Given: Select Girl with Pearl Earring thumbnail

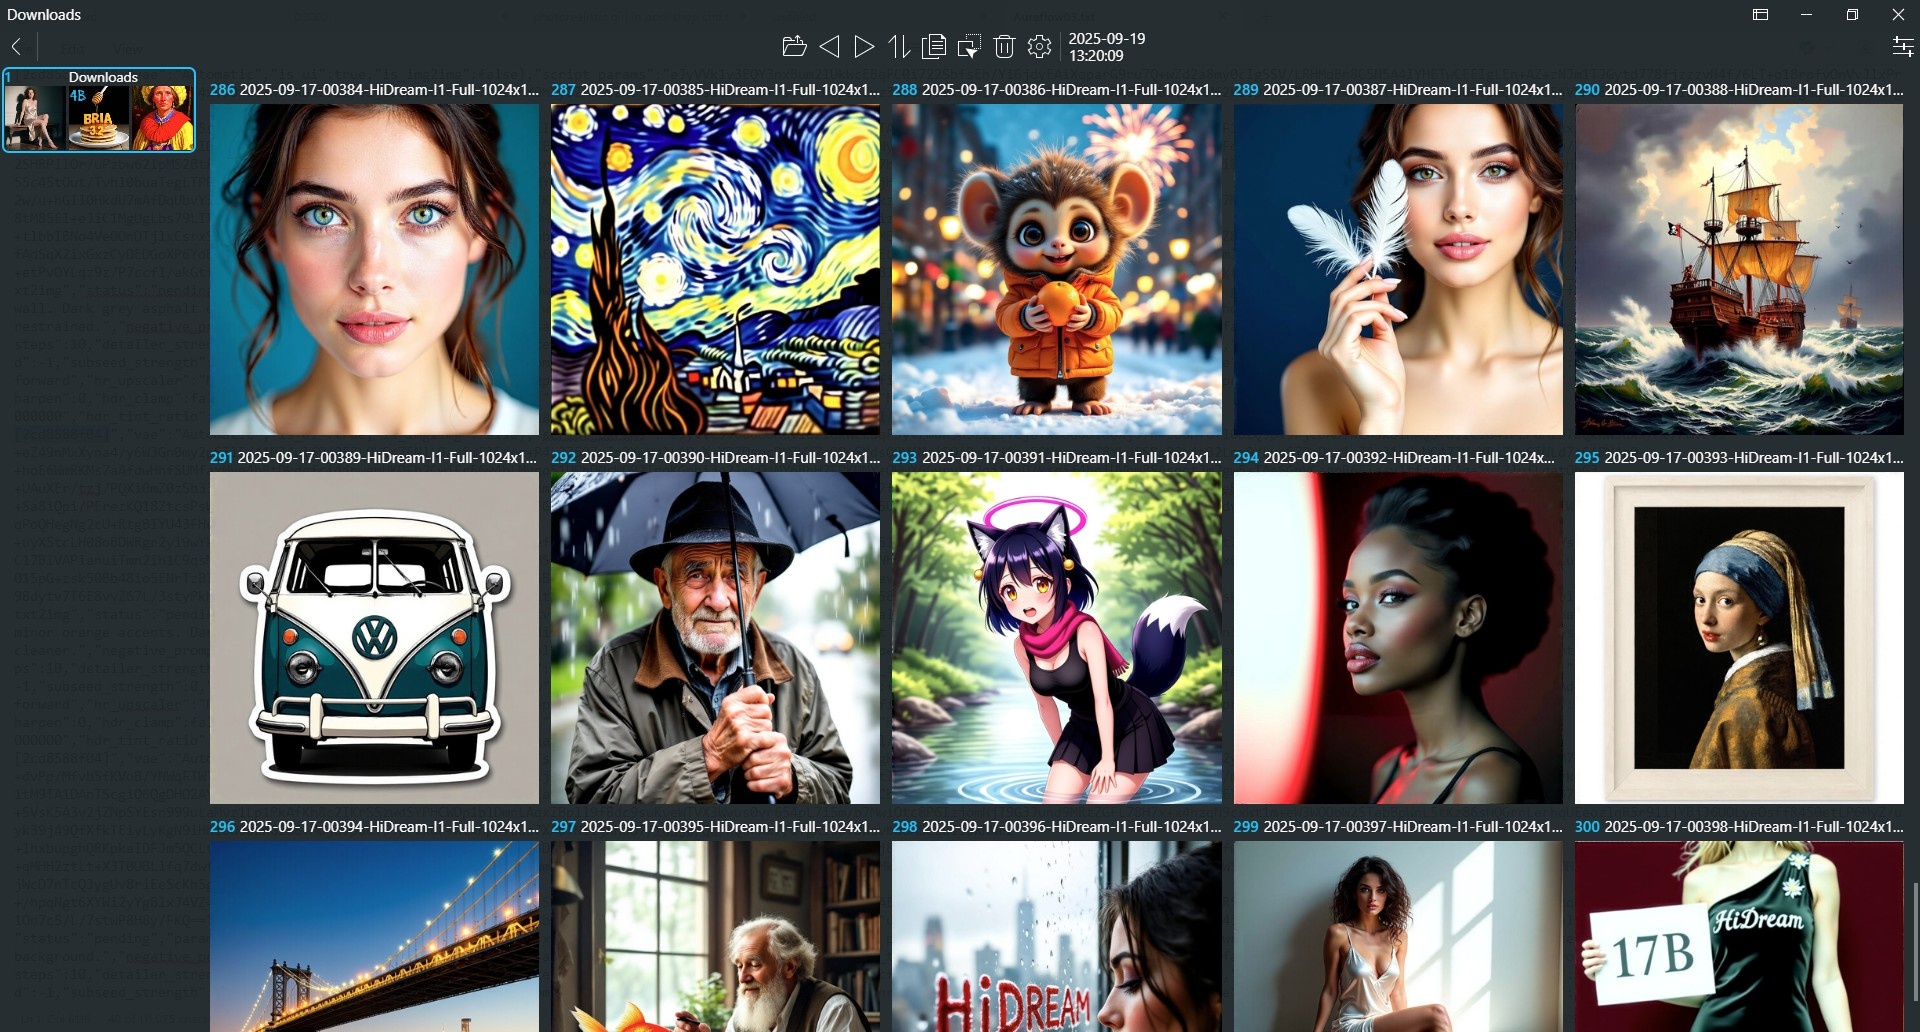Looking at the screenshot, I should [x=1738, y=638].
